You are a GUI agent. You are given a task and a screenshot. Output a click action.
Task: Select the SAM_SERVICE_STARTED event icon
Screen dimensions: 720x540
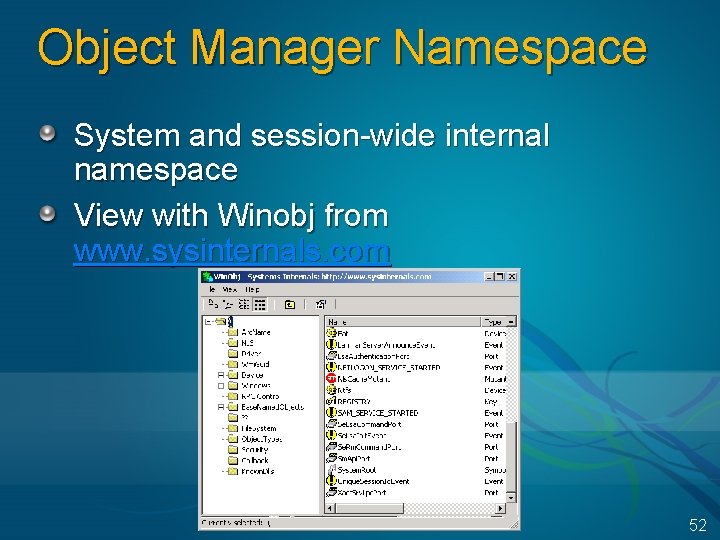click(x=331, y=413)
